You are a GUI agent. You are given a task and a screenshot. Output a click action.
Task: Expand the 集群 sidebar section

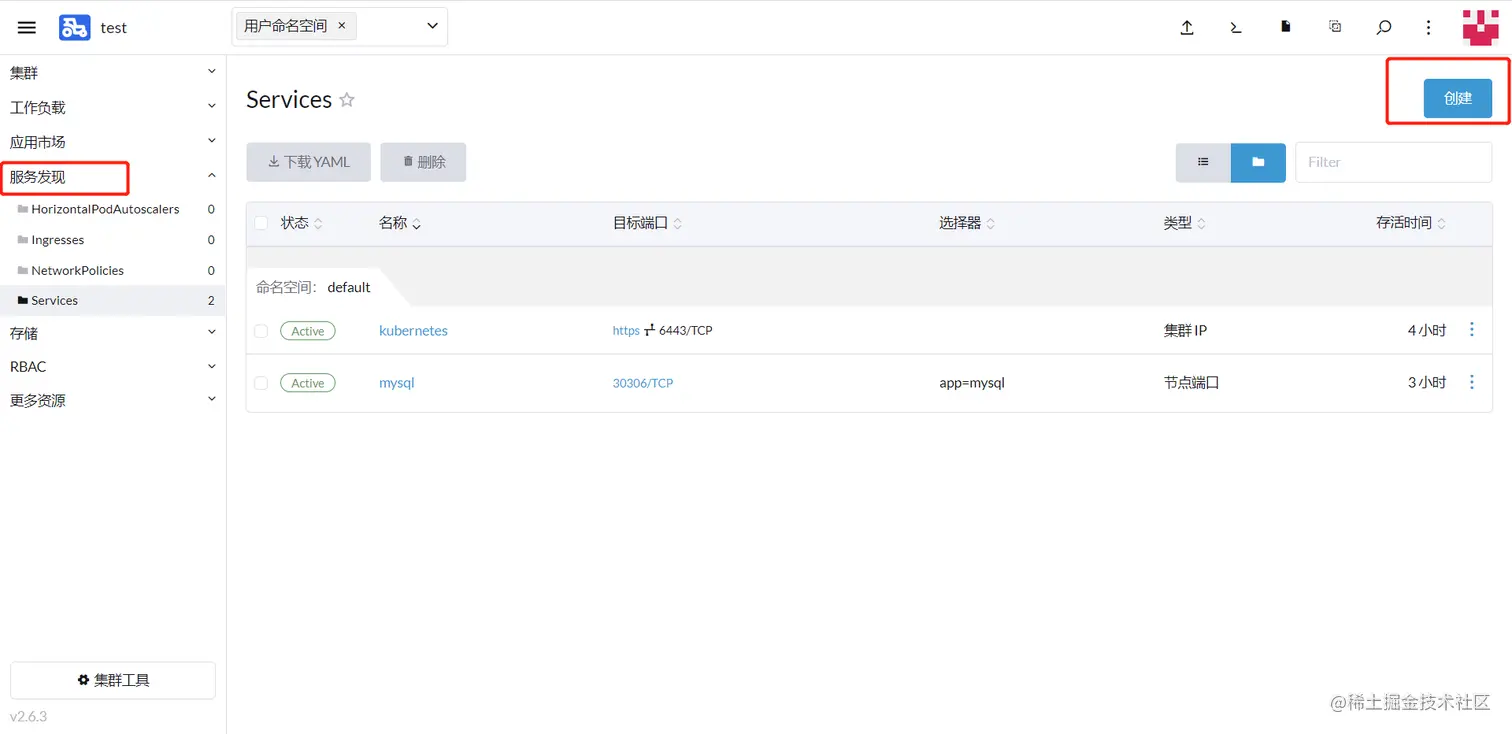point(112,73)
